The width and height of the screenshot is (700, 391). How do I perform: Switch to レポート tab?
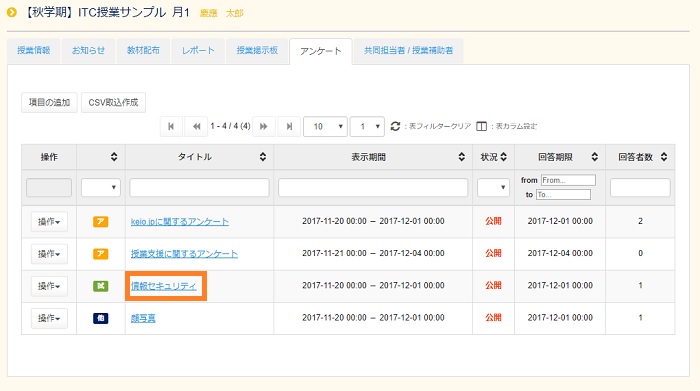coord(198,50)
